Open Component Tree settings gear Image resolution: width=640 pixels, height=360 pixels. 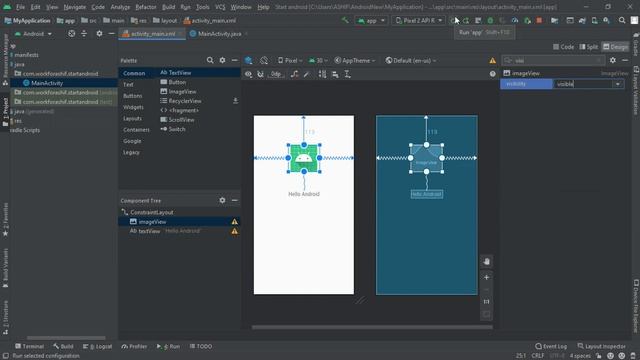(x=222, y=200)
